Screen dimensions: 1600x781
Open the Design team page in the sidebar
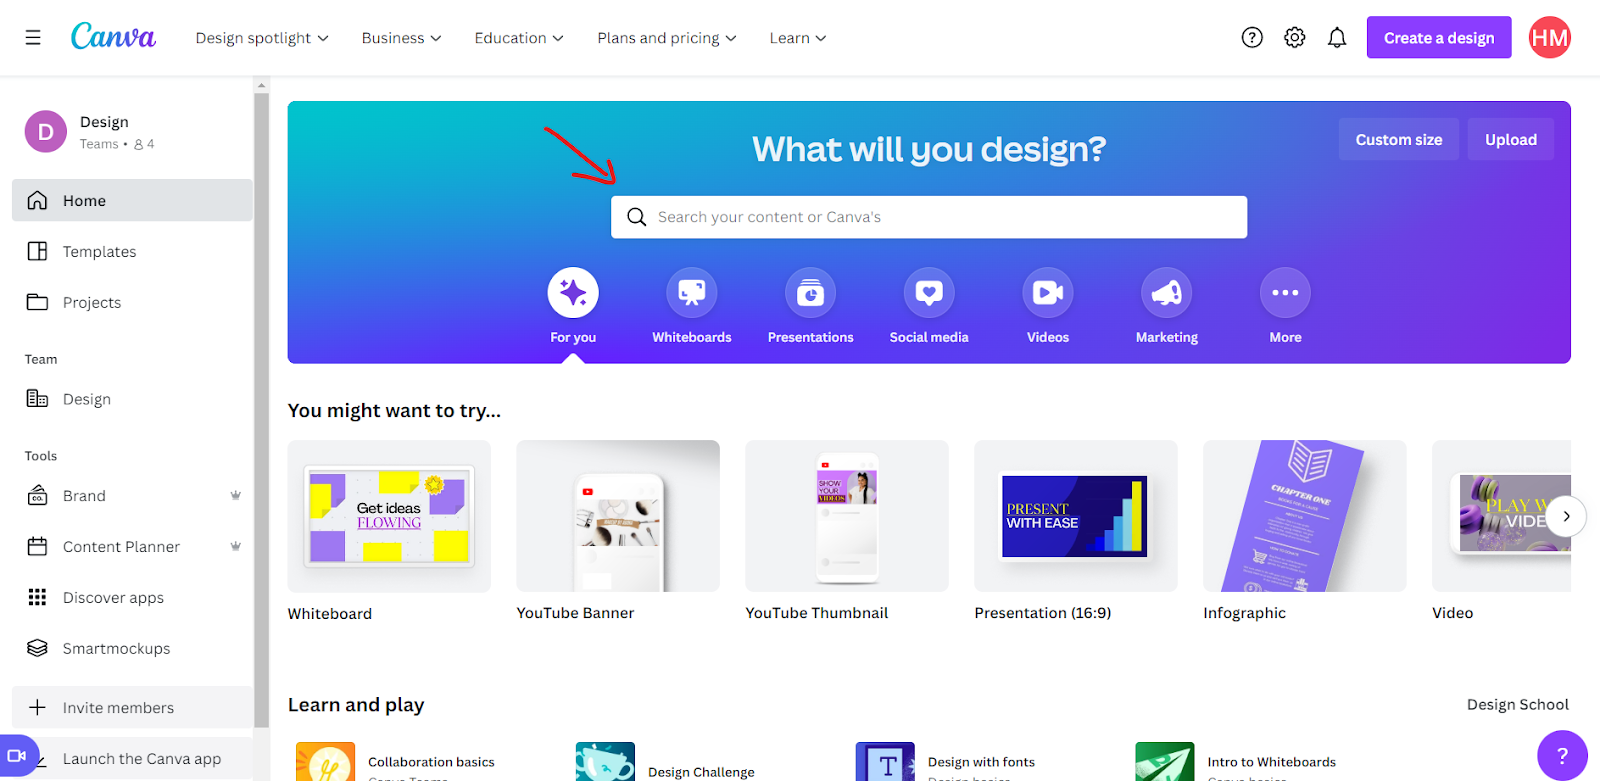132,398
